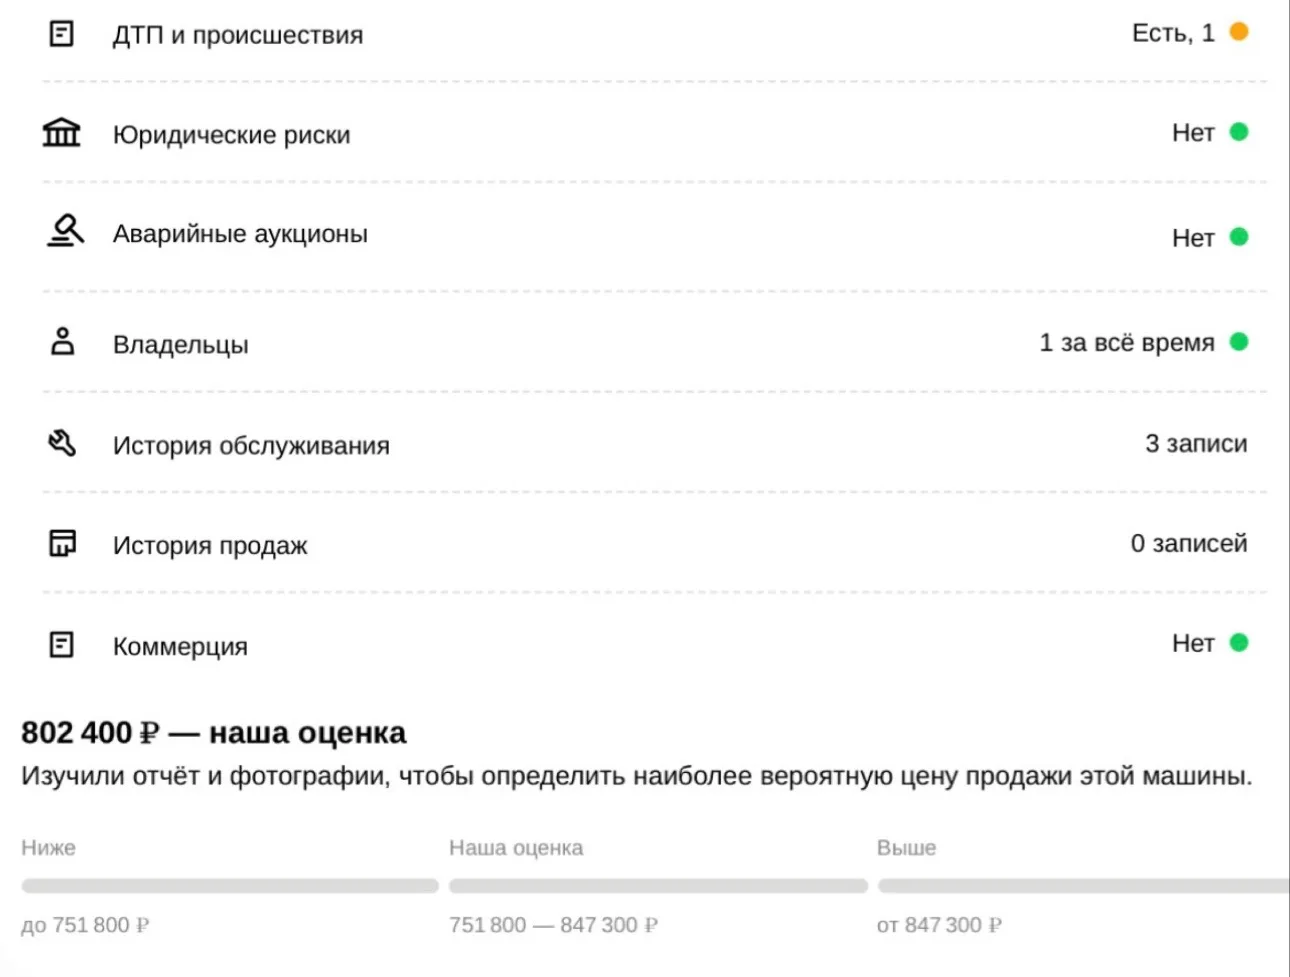The height and width of the screenshot is (977, 1290).
Task: Click the bank building icon for Юридические риски
Action: coord(62,132)
